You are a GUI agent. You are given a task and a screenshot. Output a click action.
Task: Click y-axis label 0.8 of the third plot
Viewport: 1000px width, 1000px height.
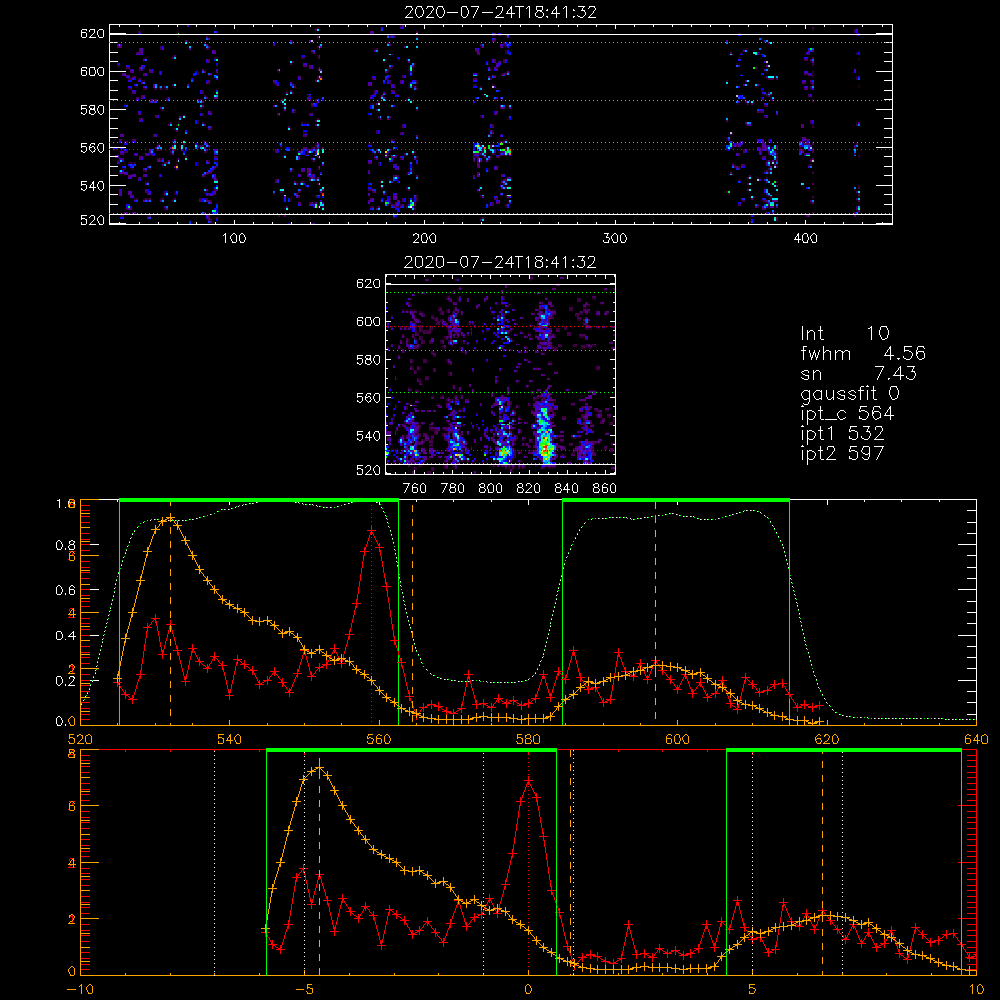(x=65, y=545)
